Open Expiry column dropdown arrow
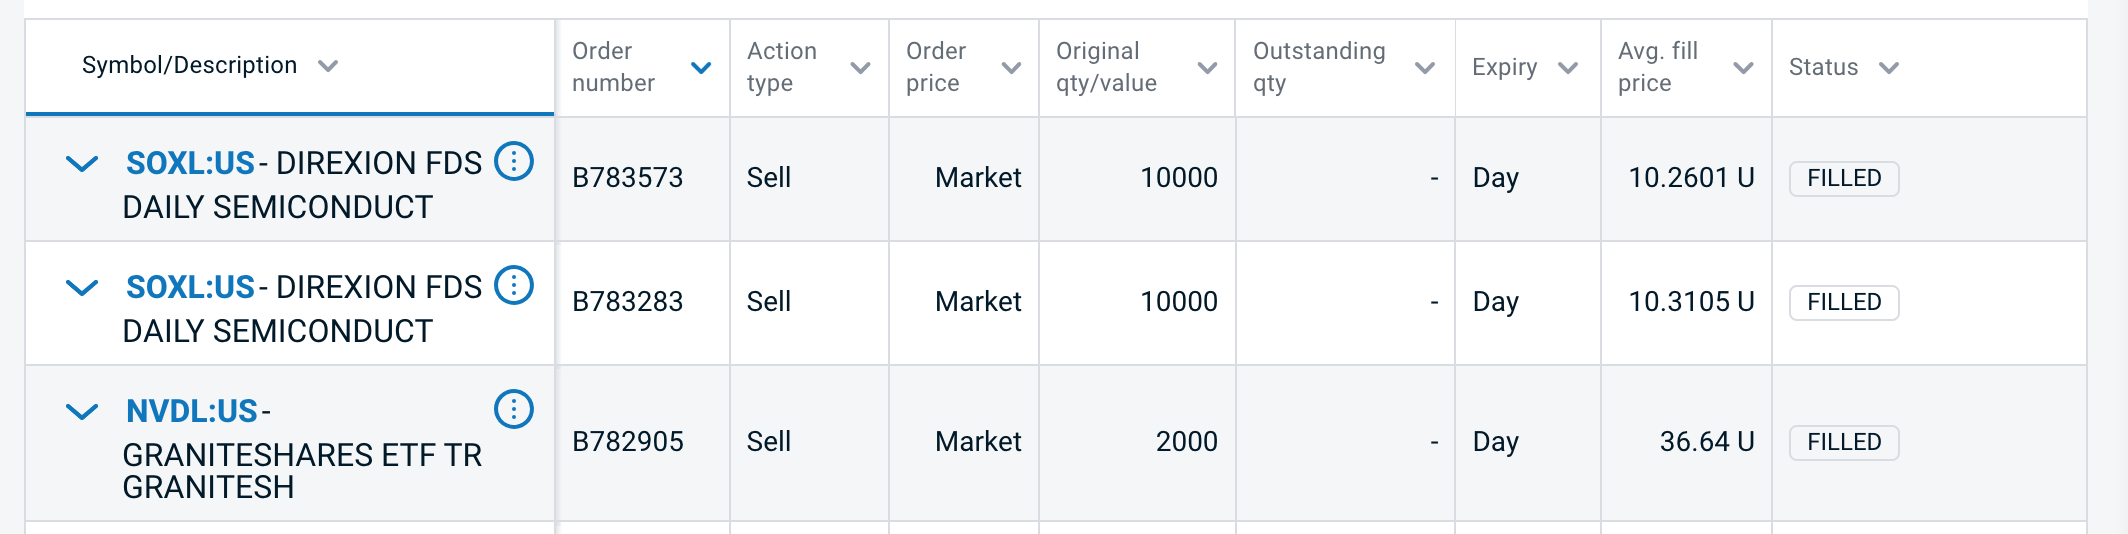This screenshot has height=534, width=2128. tap(1568, 68)
